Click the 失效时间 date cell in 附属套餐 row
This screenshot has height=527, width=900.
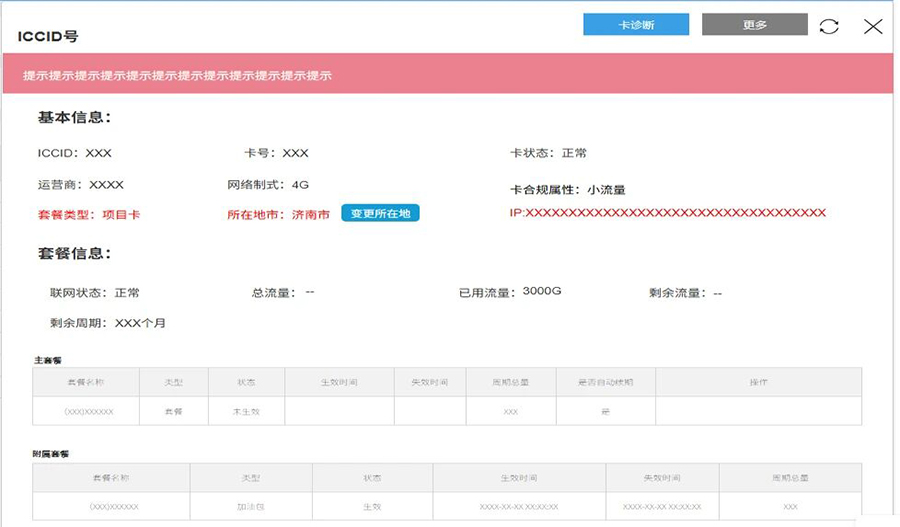tap(662, 507)
